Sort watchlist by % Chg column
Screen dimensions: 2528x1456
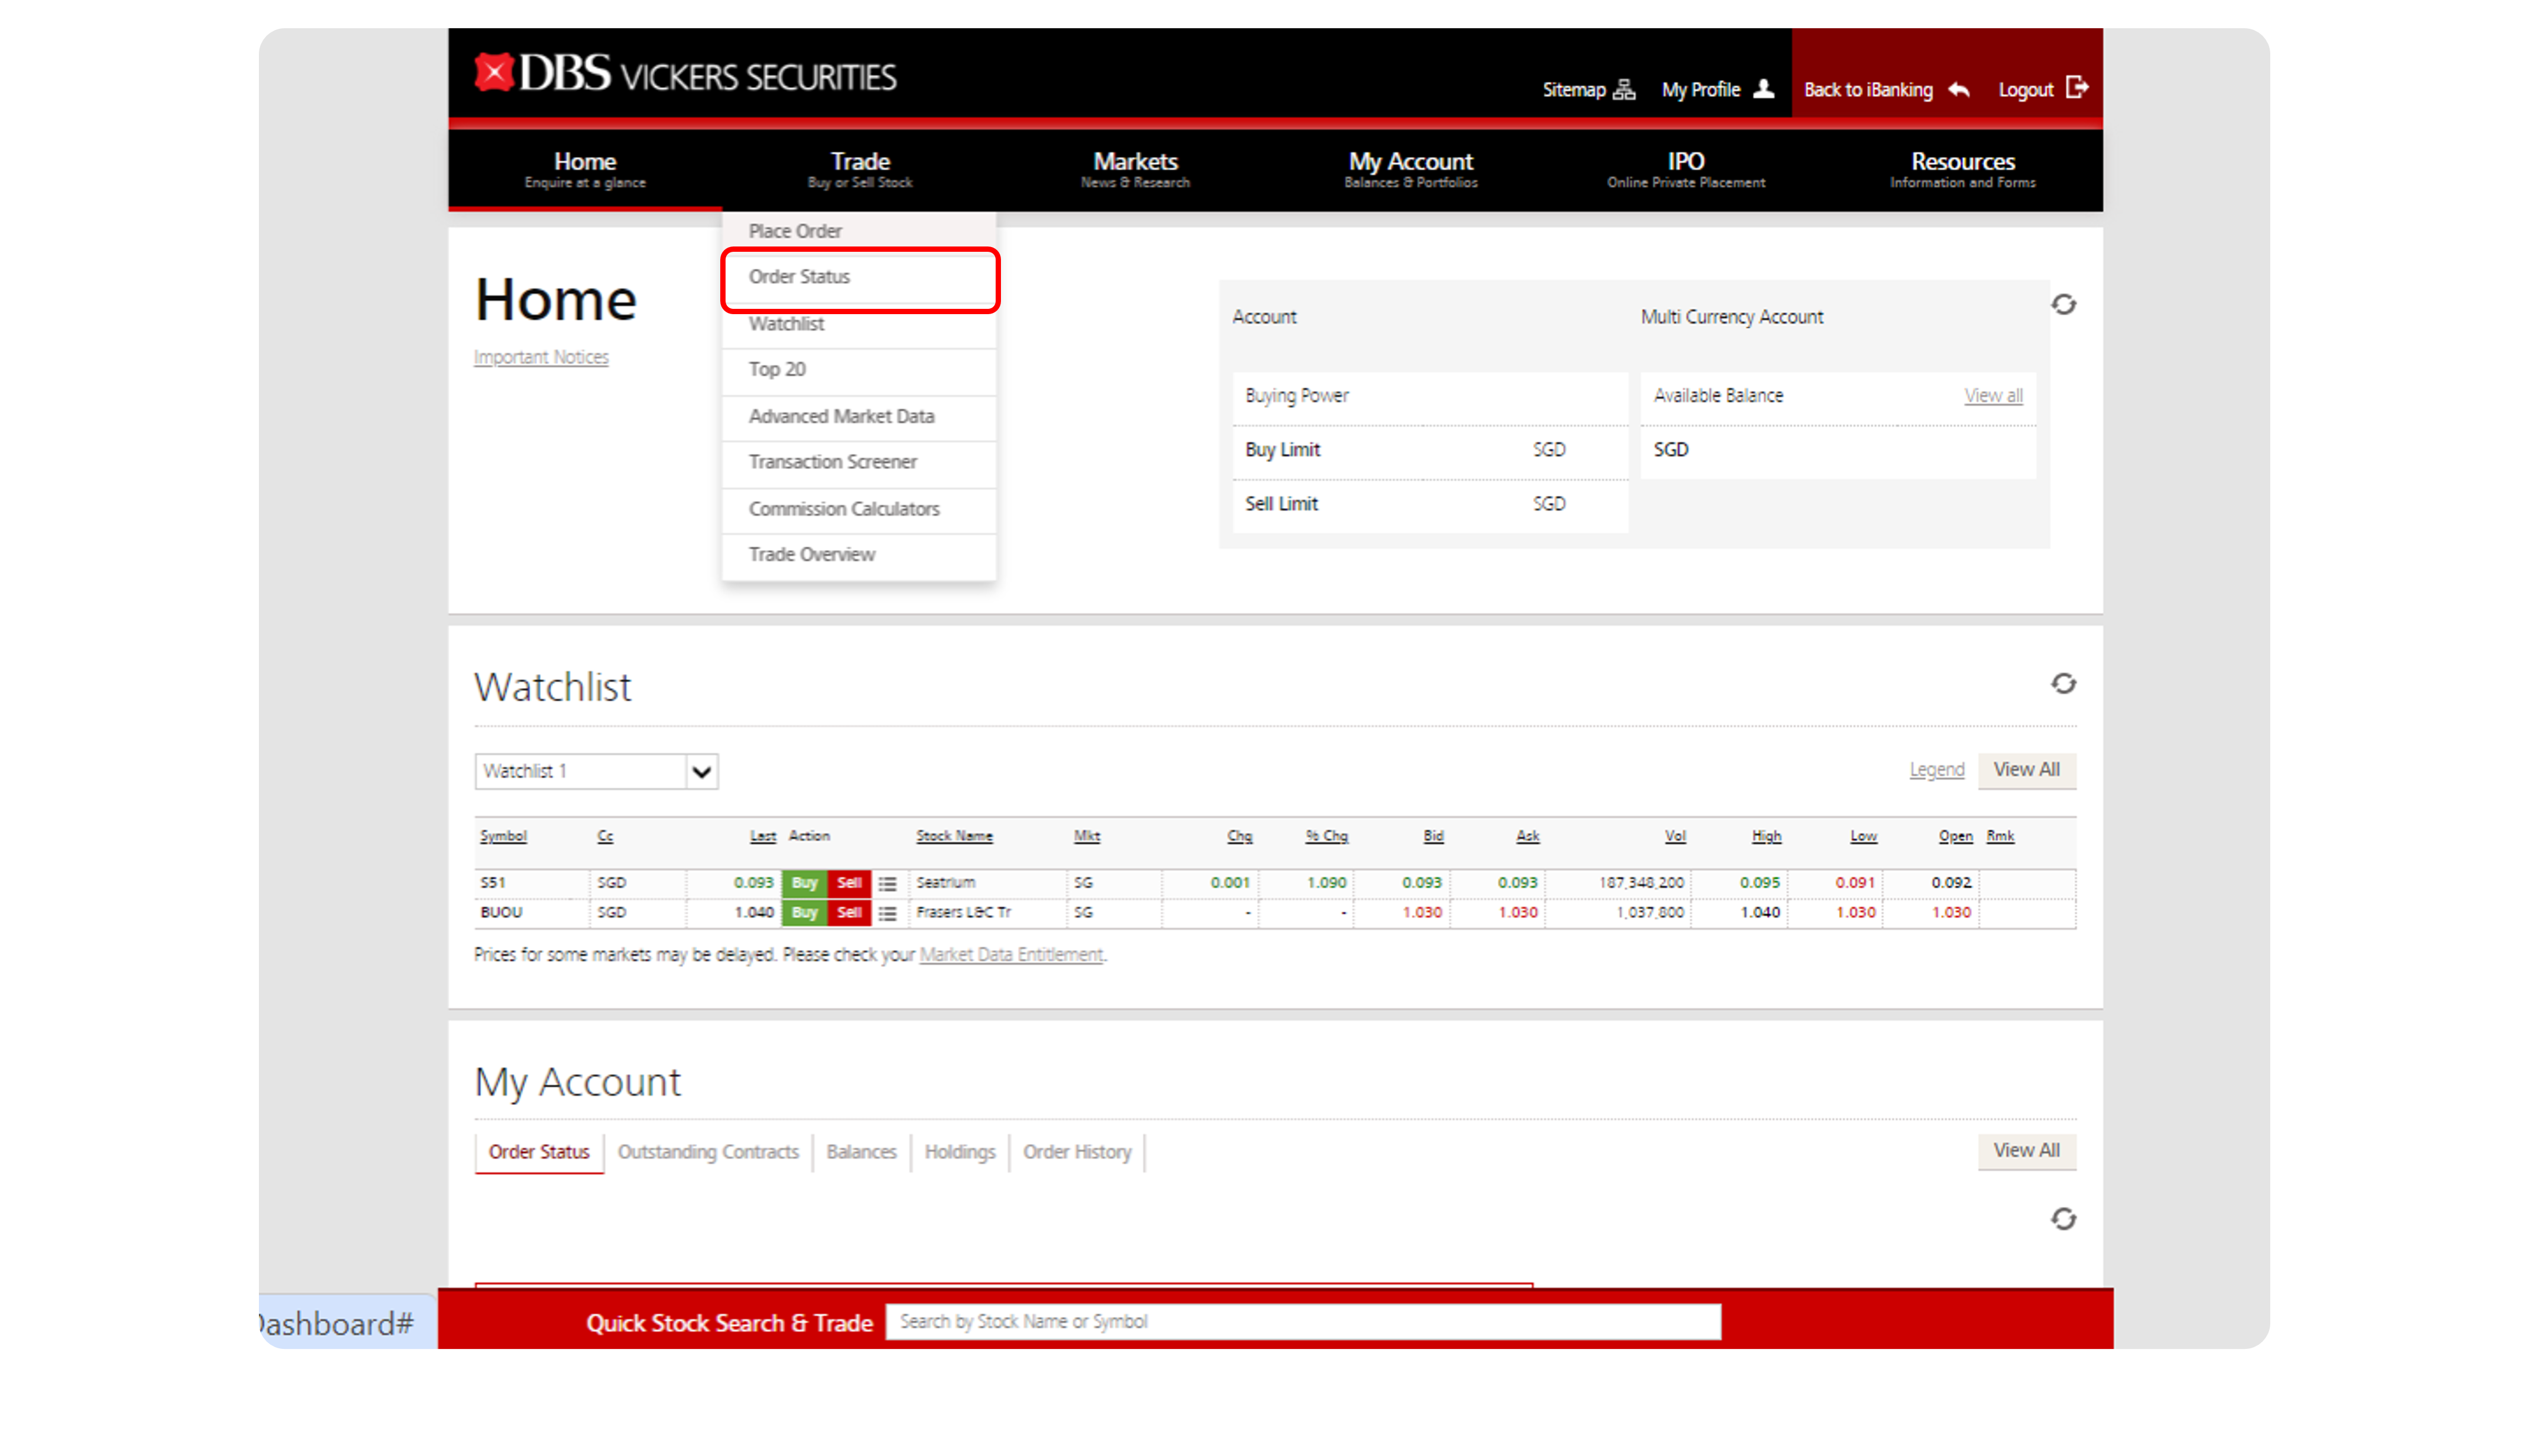tap(1326, 836)
